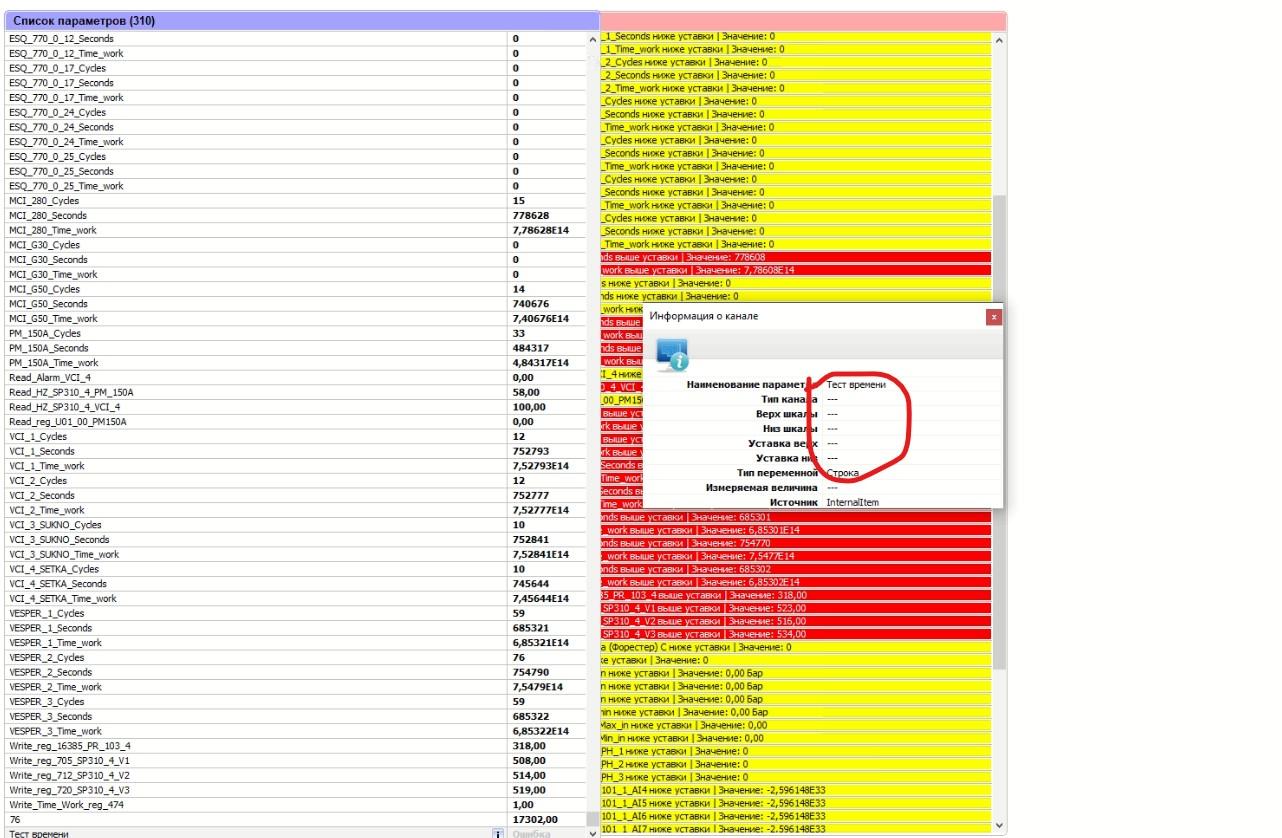This screenshot has height=838, width=1282.
Task: Select the red alarm with Значение: 778608
Action: (795, 257)
